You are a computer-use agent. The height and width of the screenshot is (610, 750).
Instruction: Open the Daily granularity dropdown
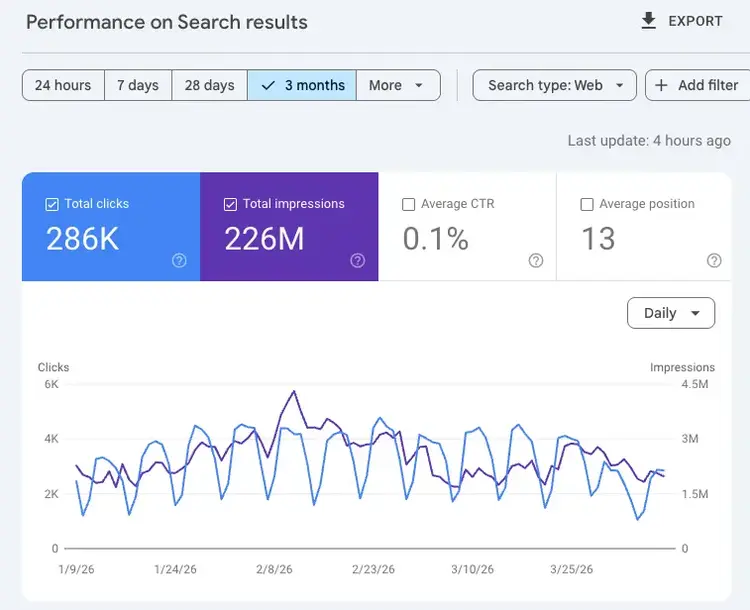pyautogui.click(x=671, y=313)
